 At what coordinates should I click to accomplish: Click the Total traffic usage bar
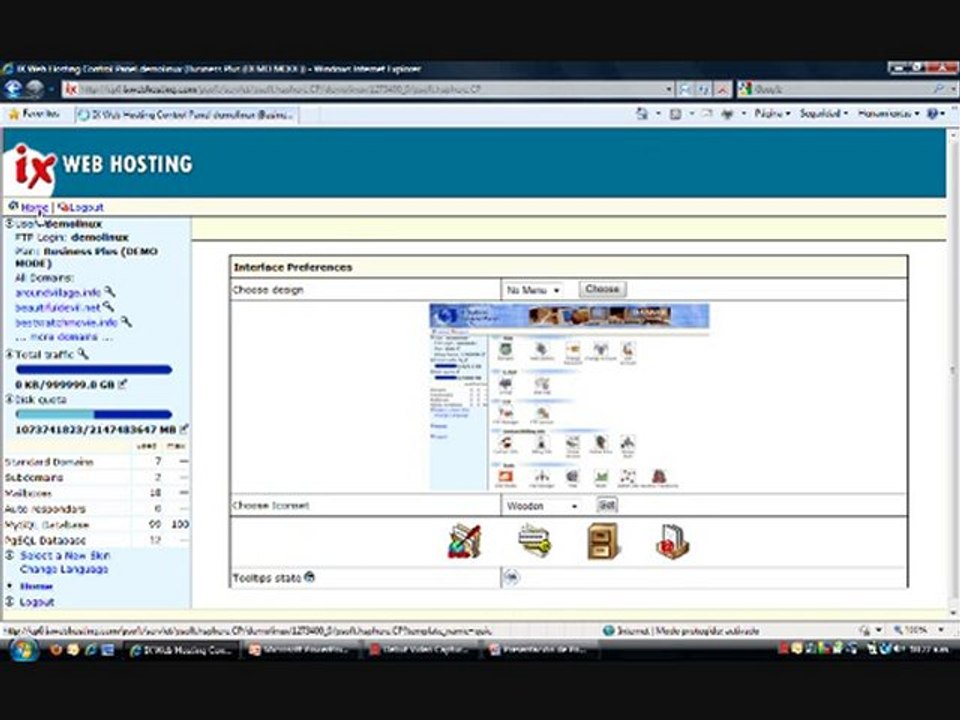[x=94, y=369]
